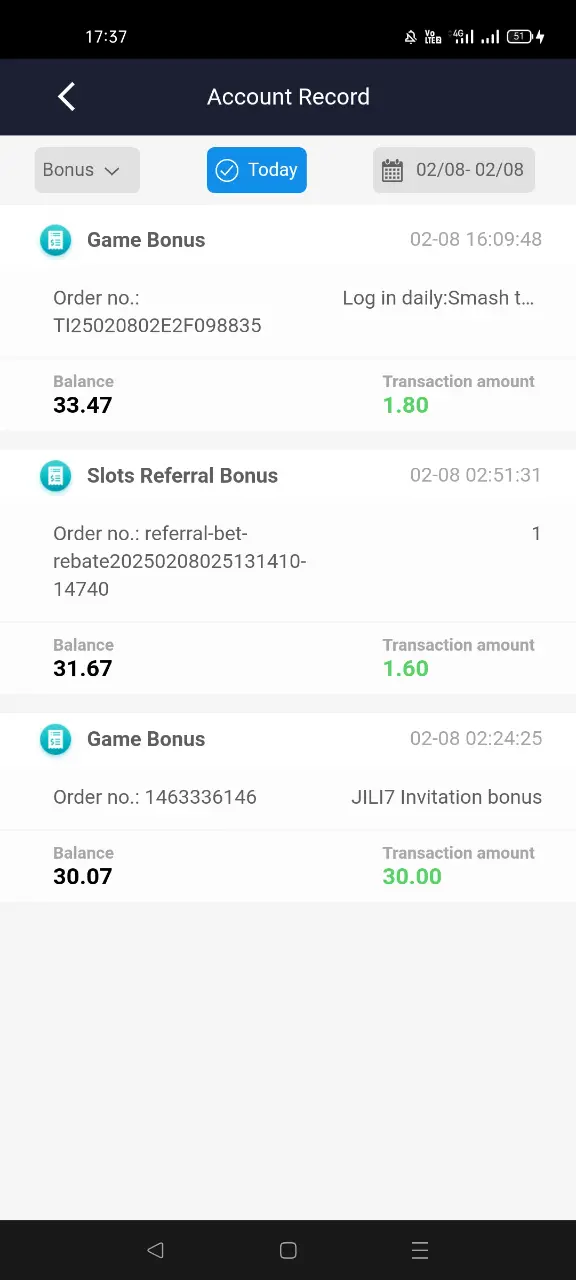Image resolution: width=576 pixels, height=1280 pixels.
Task: Click the receipt icon beside first Game Bonus
Action: pos(55,240)
